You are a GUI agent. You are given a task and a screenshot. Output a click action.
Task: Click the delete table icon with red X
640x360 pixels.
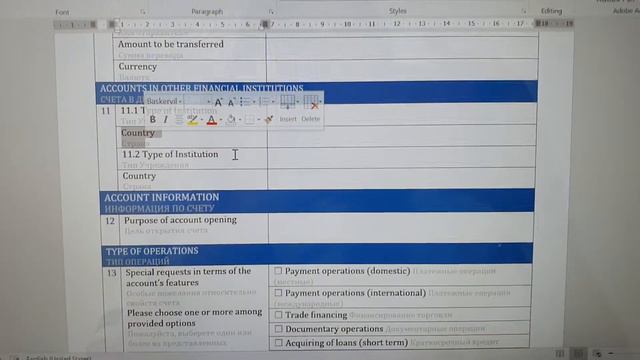(x=311, y=102)
